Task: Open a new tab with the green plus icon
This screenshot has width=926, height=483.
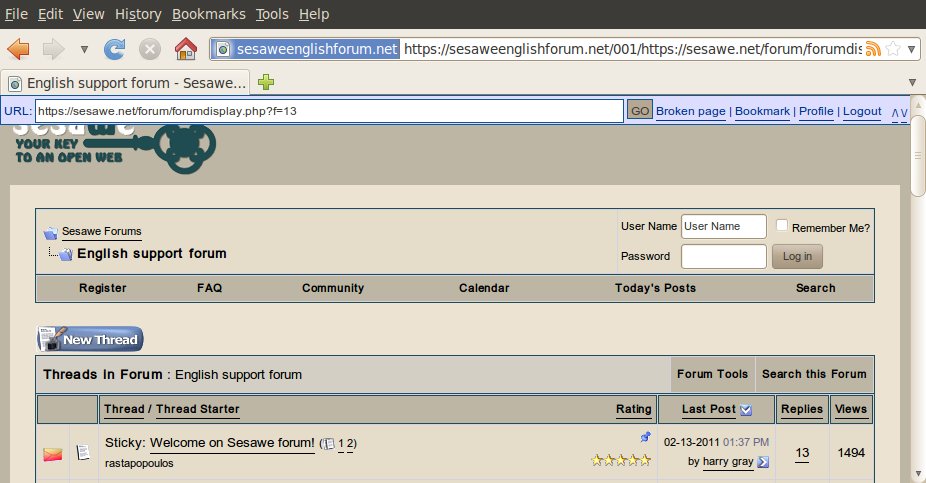Action: pyautogui.click(x=267, y=82)
